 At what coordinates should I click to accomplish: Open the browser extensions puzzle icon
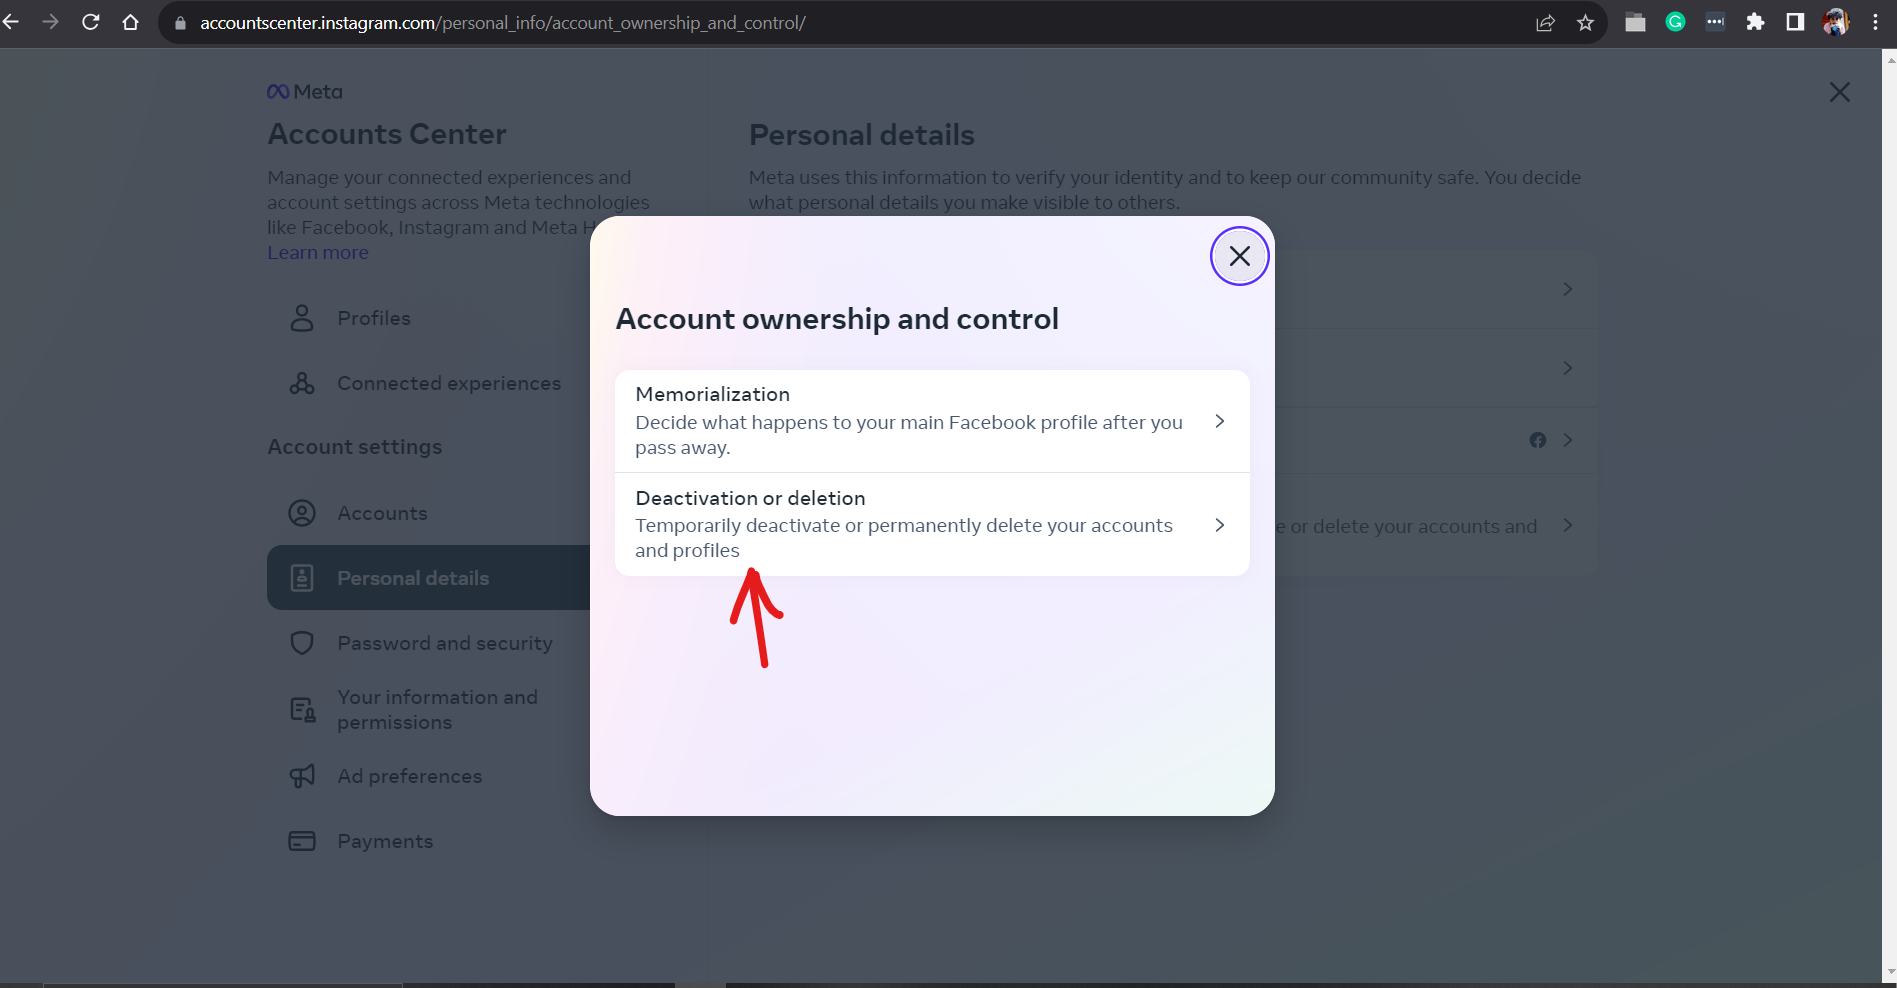click(1755, 22)
